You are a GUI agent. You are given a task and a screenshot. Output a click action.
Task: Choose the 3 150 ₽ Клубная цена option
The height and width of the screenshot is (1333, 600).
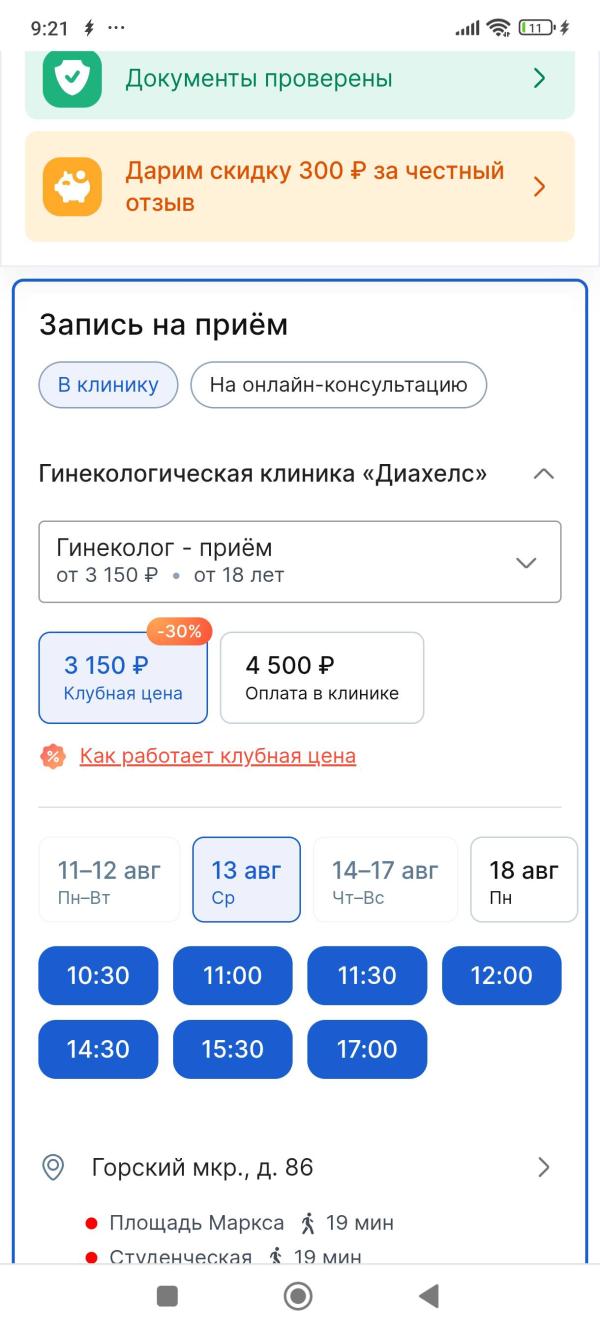click(x=123, y=677)
